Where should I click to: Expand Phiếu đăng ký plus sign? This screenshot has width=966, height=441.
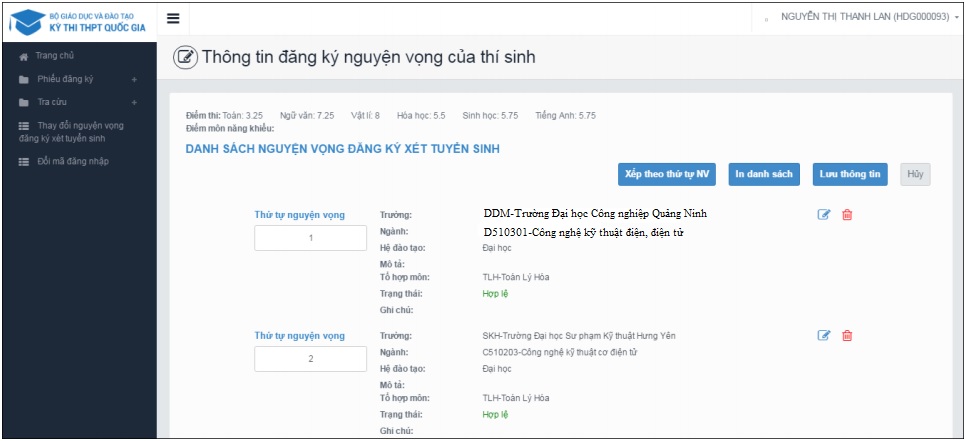tap(134, 79)
